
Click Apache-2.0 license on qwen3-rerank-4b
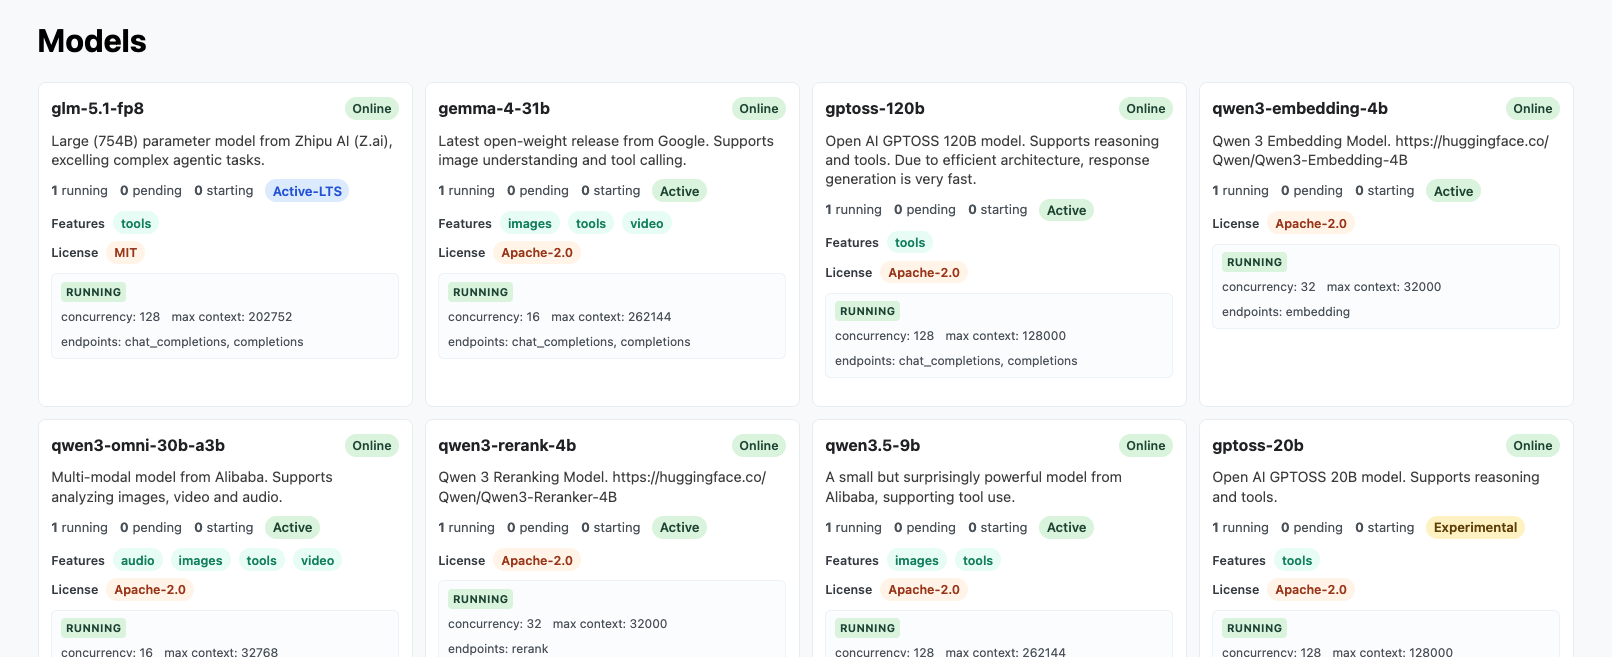pyautogui.click(x=537, y=560)
